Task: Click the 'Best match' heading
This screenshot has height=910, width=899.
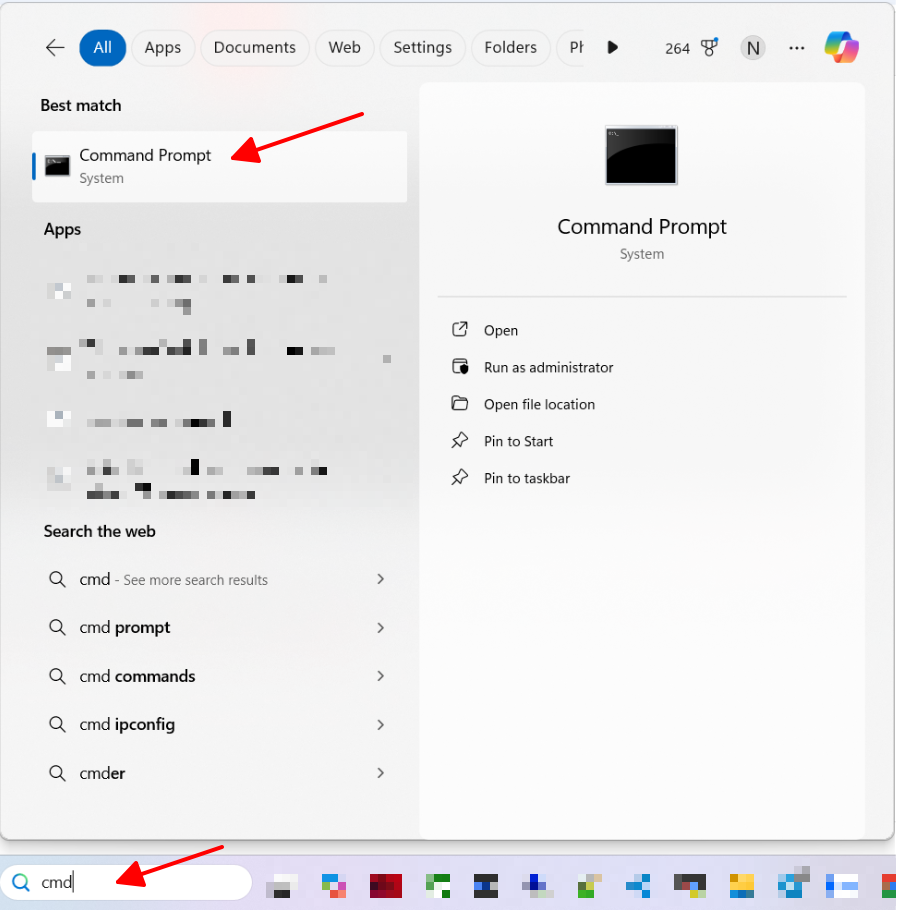Action: [x=81, y=106]
